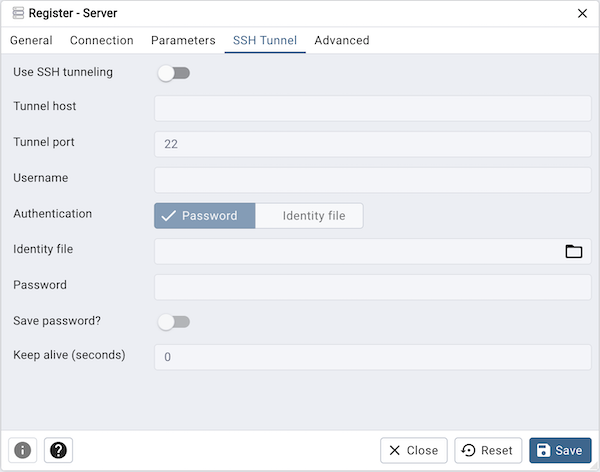Image resolution: width=600 pixels, height=472 pixels.
Task: Click into the Username text field
Action: [x=372, y=180]
